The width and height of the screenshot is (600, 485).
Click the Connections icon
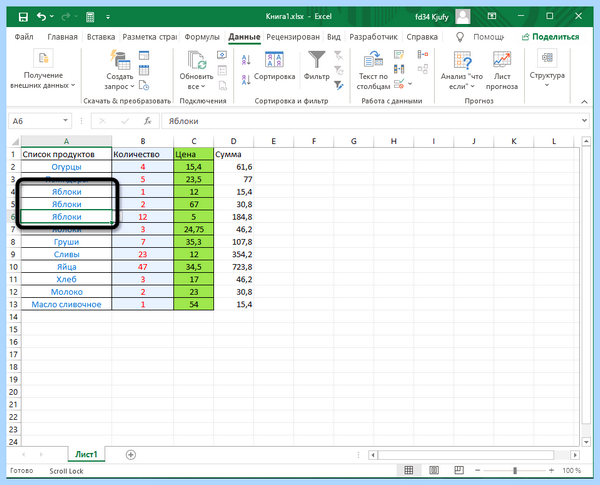click(x=222, y=56)
